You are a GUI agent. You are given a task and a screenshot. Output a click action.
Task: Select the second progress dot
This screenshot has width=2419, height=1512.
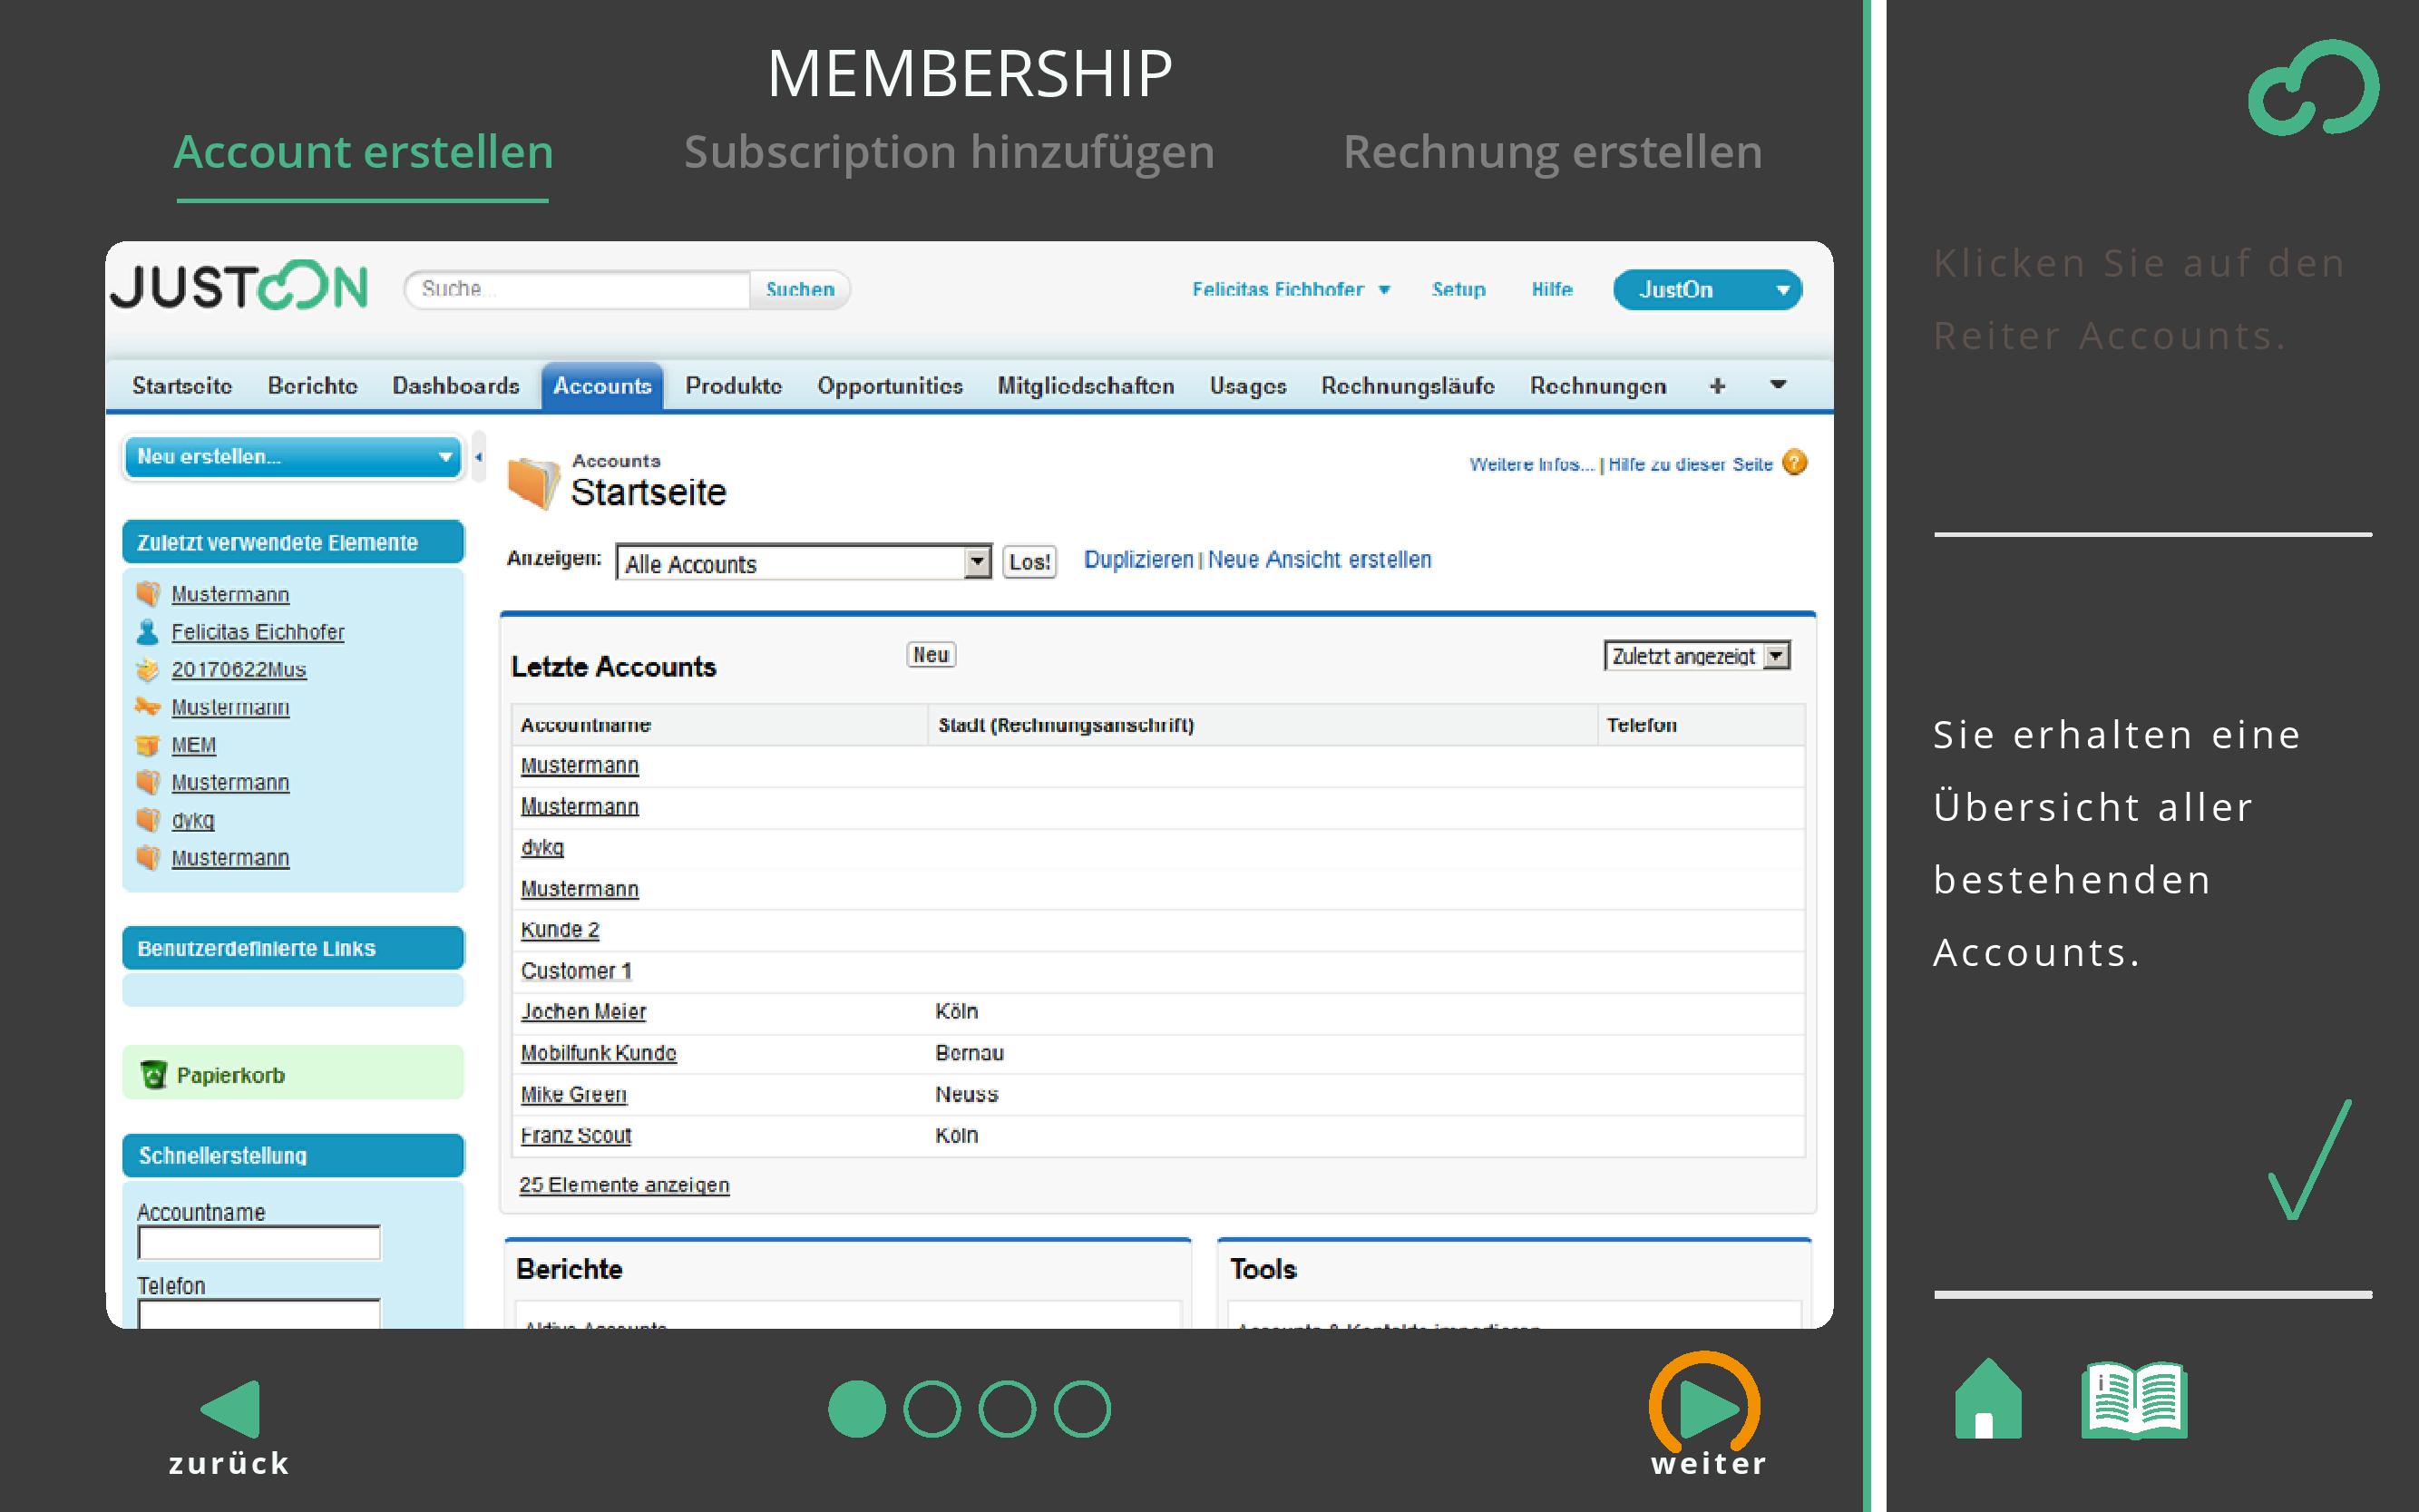[x=931, y=1409]
